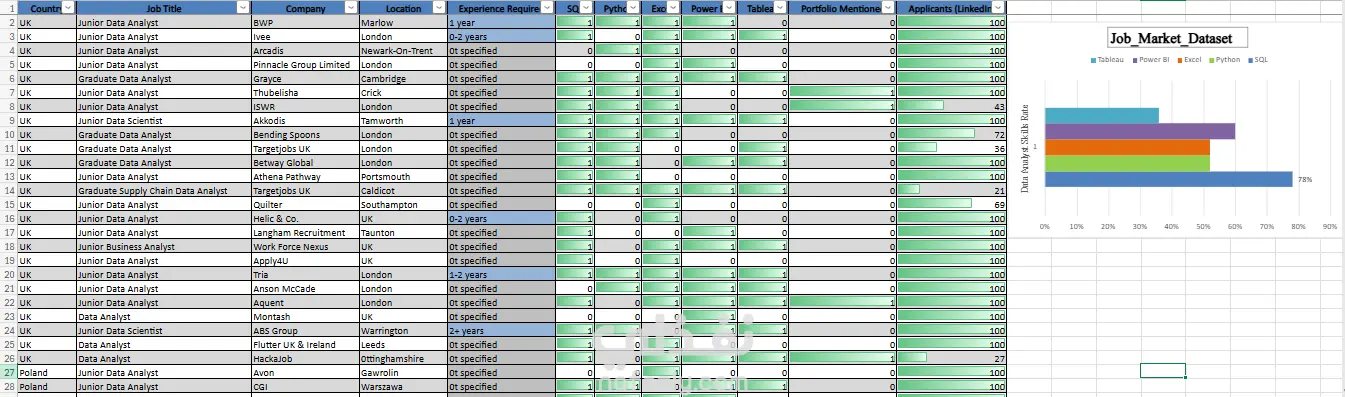Screen dimensions: 1345x397
Task: Select the Warszawa location cell
Action: pos(403,386)
